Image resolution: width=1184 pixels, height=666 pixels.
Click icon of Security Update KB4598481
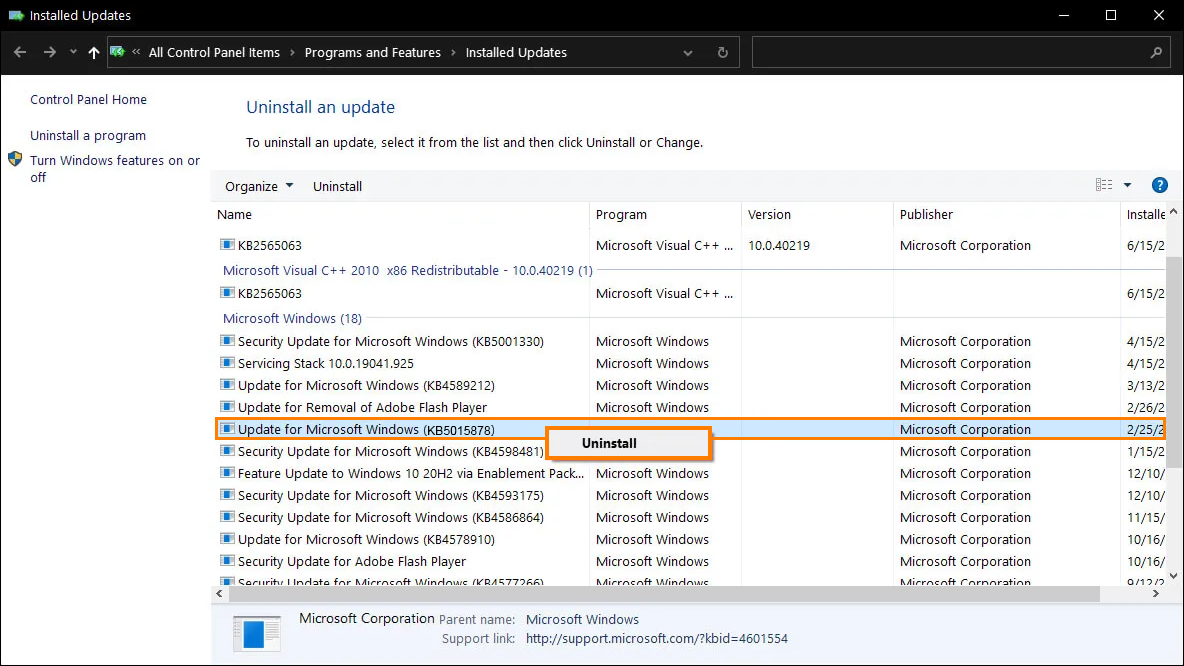click(x=227, y=451)
